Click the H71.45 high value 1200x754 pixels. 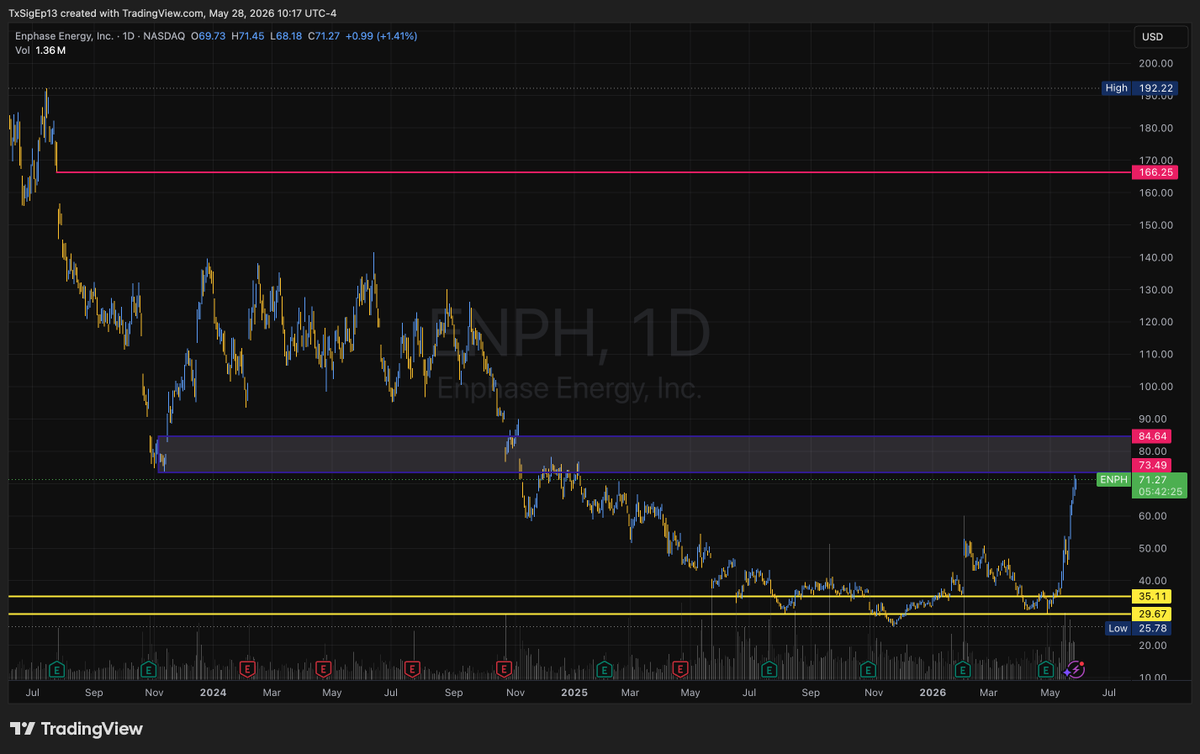tap(249, 36)
